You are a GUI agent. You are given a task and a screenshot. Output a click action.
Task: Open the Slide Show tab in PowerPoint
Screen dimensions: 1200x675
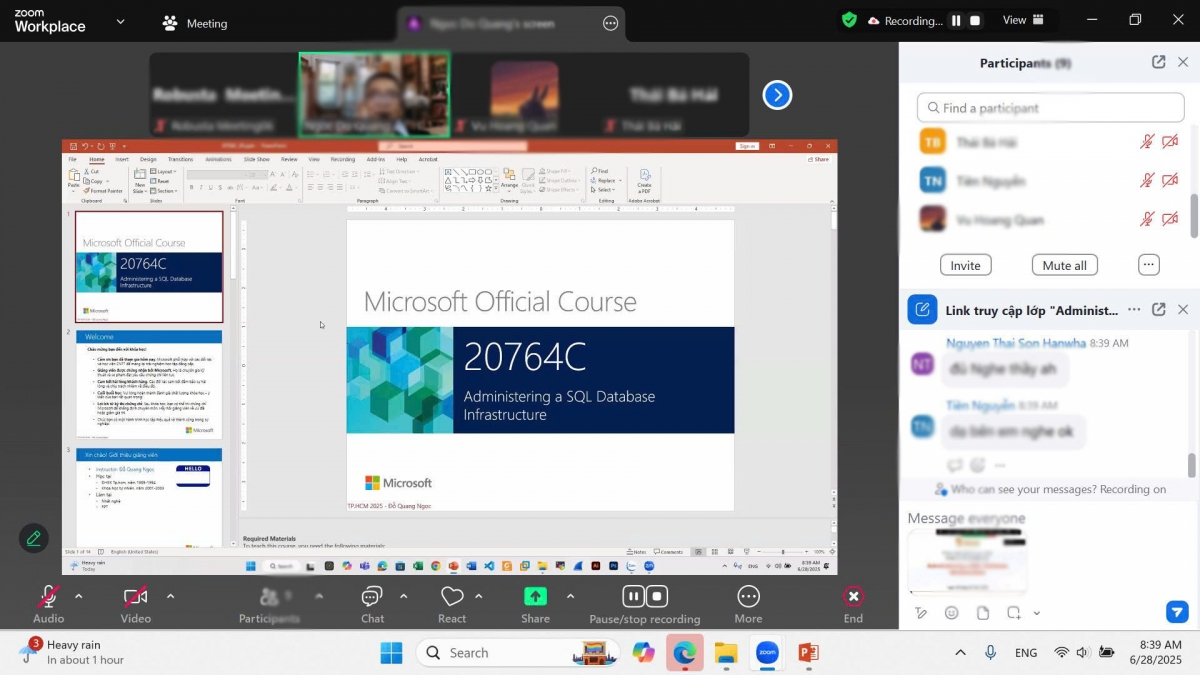point(257,159)
